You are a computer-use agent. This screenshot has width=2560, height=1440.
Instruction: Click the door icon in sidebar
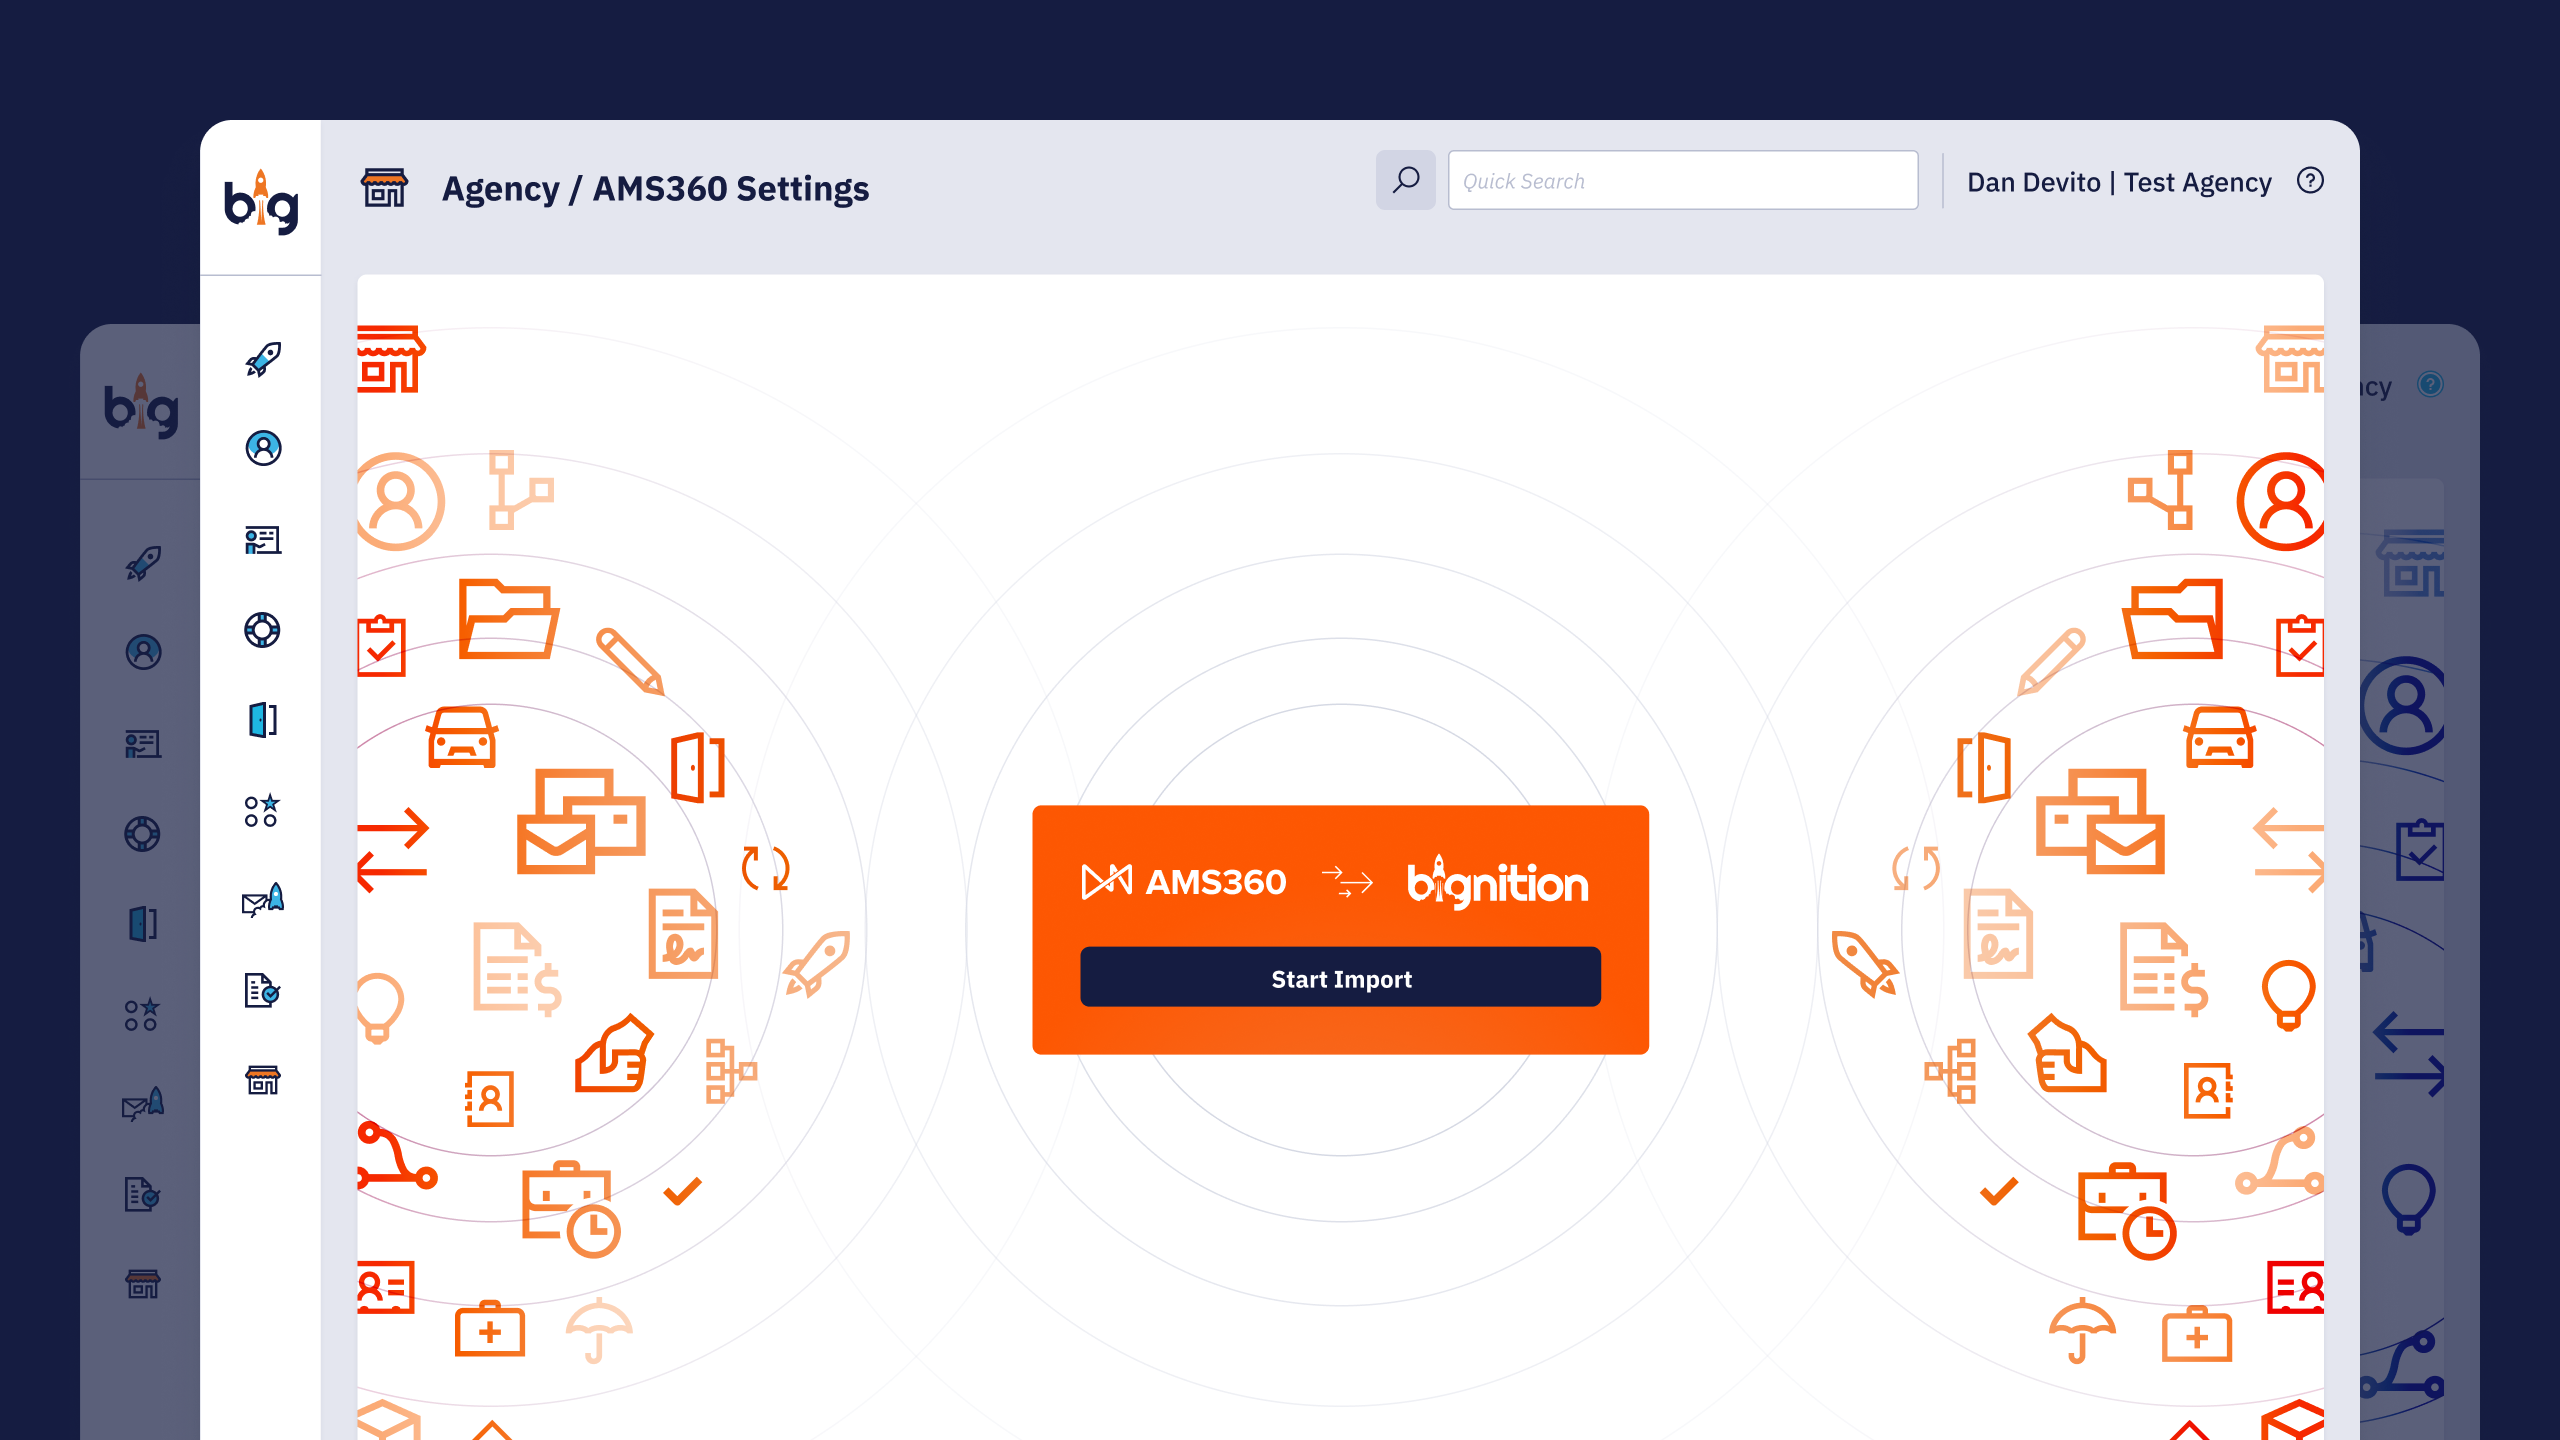(263, 720)
